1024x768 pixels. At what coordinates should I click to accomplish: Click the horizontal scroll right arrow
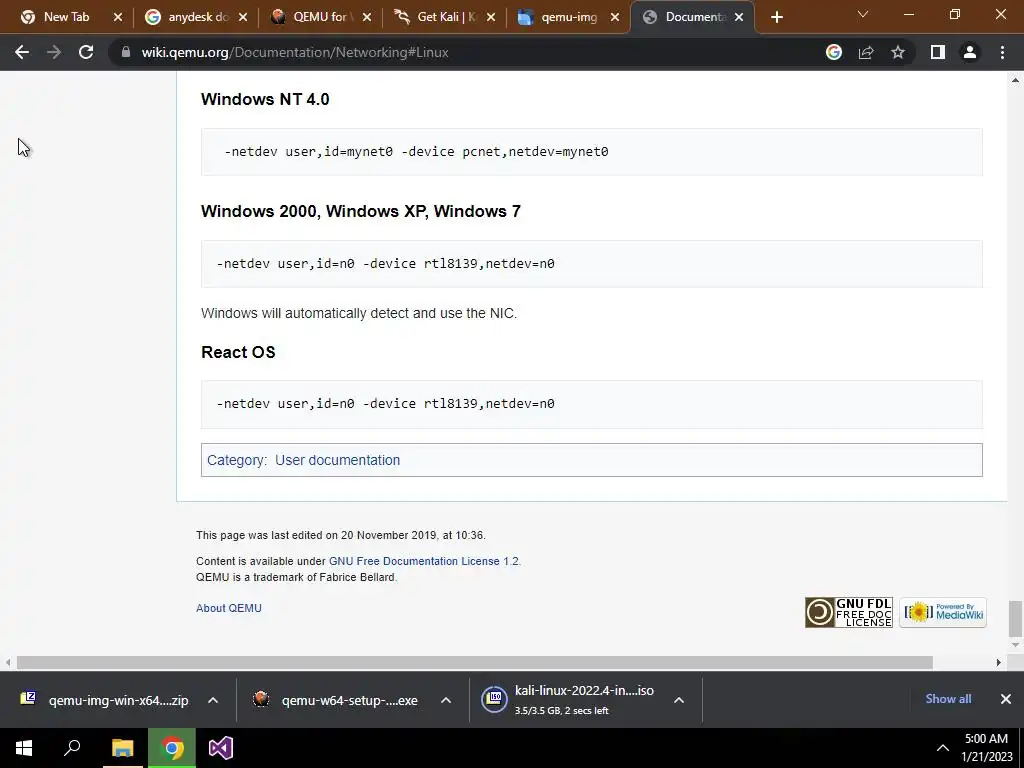(x=999, y=662)
